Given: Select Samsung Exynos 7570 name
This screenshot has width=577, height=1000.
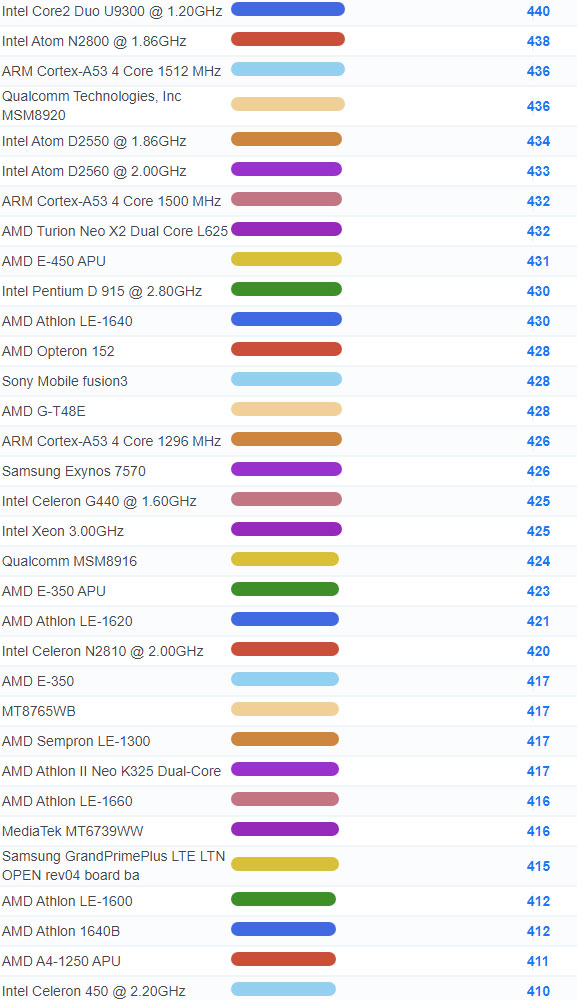Looking at the screenshot, I should (x=74, y=471).
